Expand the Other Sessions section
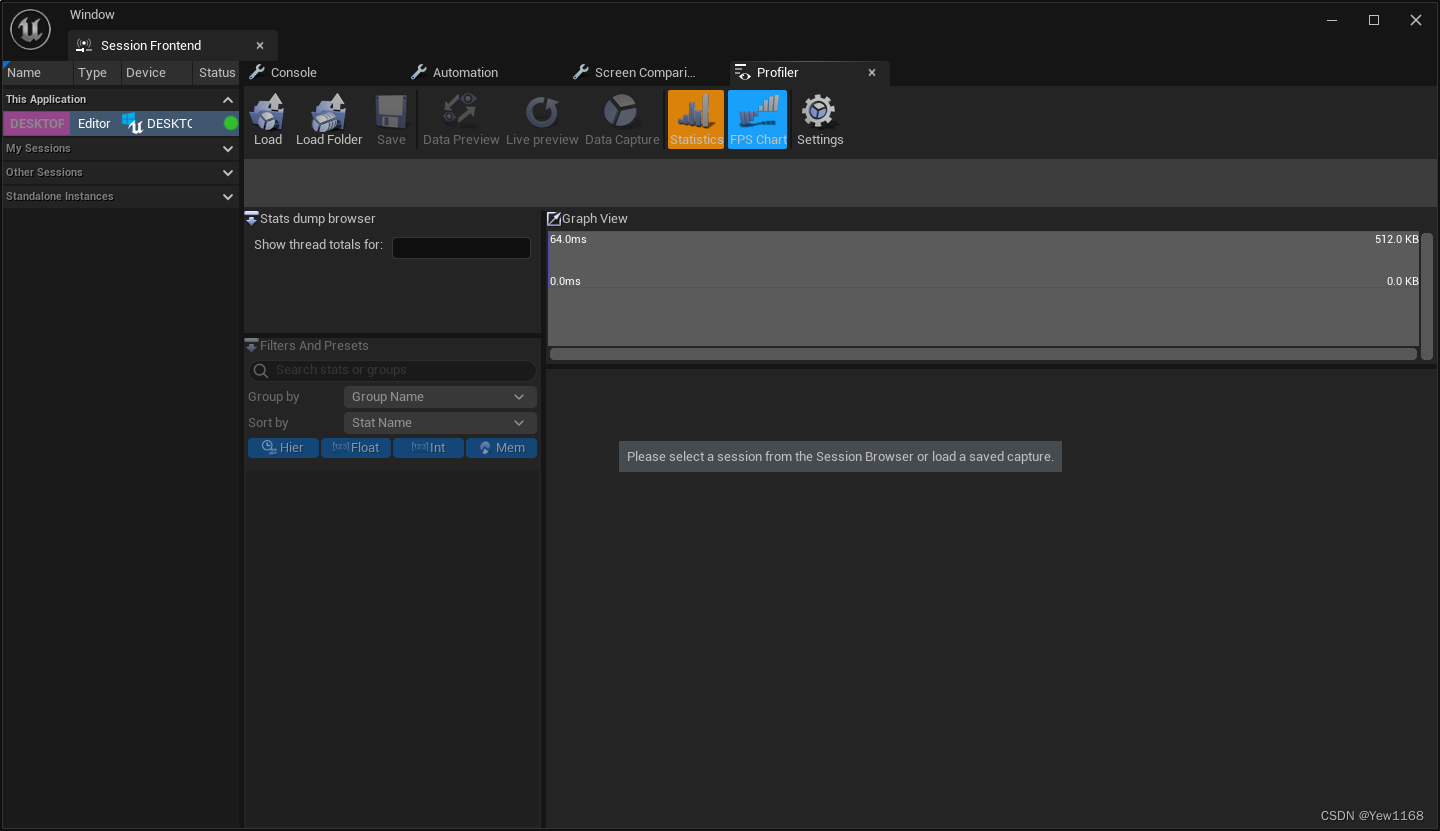Viewport: 1440px width, 831px height. pyautogui.click(x=228, y=172)
